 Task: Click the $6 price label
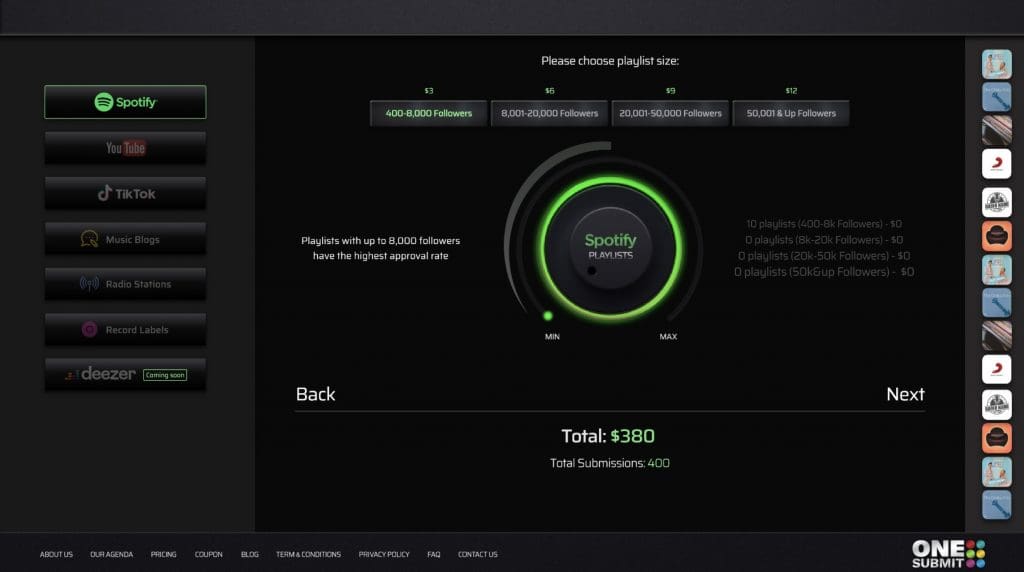click(x=549, y=91)
